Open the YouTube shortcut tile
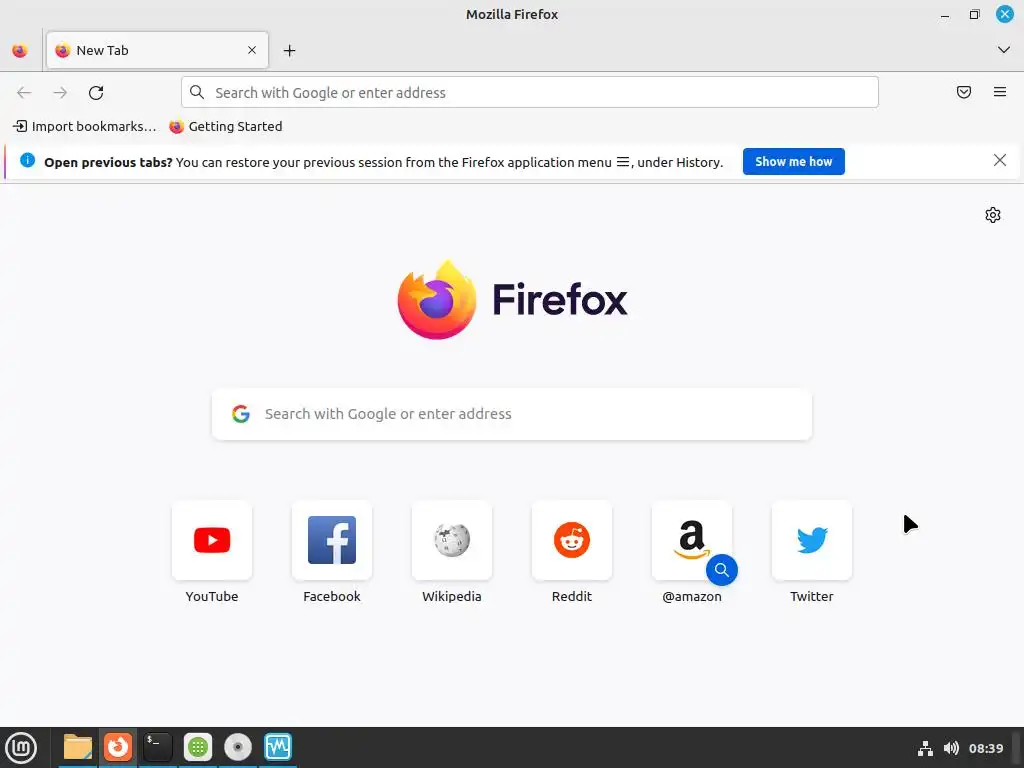The image size is (1024, 768). 212,540
